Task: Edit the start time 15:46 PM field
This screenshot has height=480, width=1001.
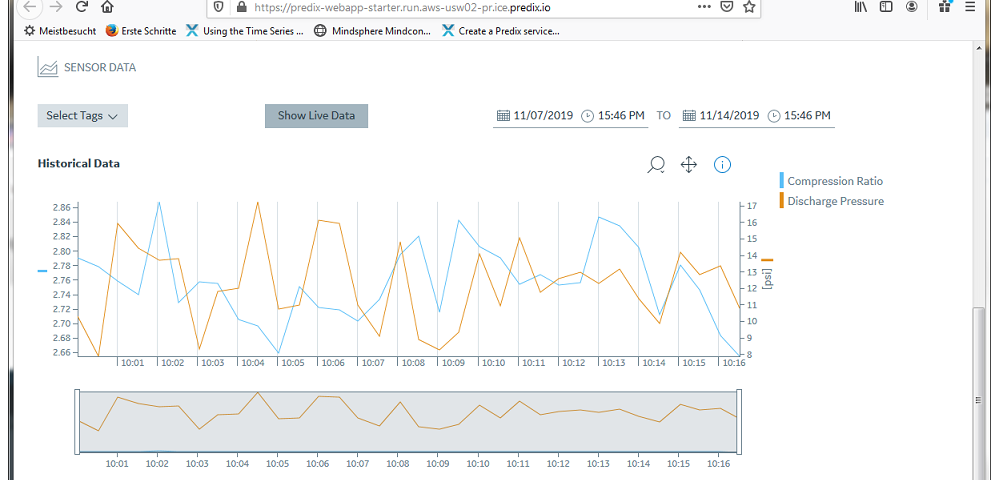Action: pyautogui.click(x=621, y=116)
